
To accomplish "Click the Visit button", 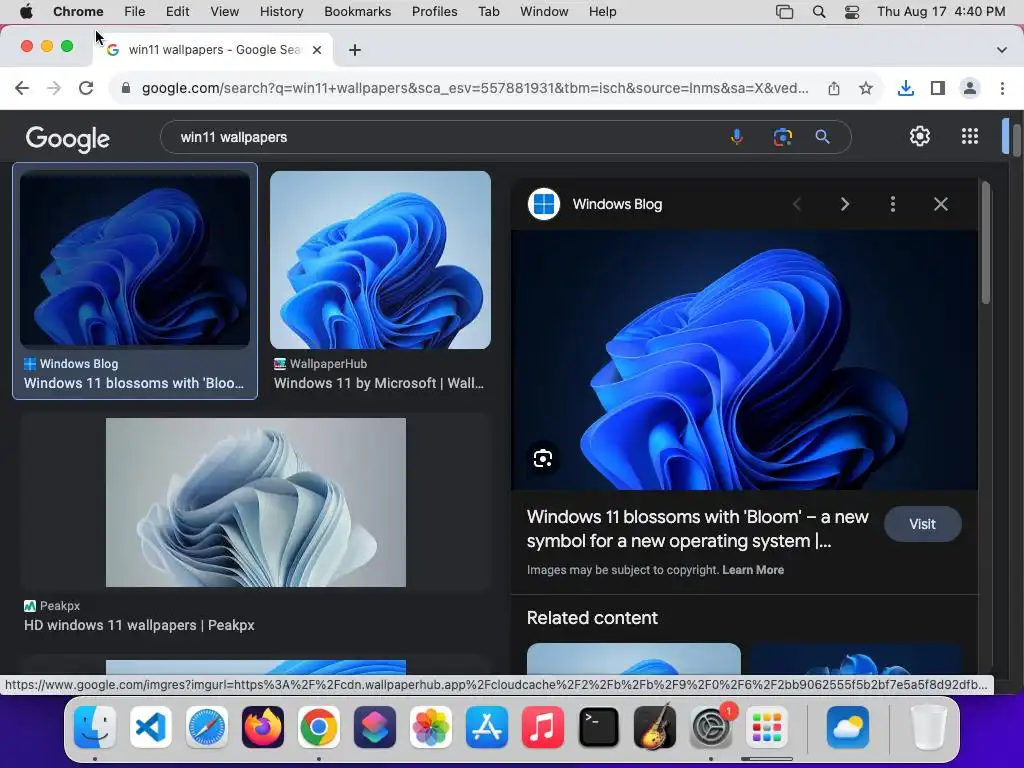I will coord(922,524).
